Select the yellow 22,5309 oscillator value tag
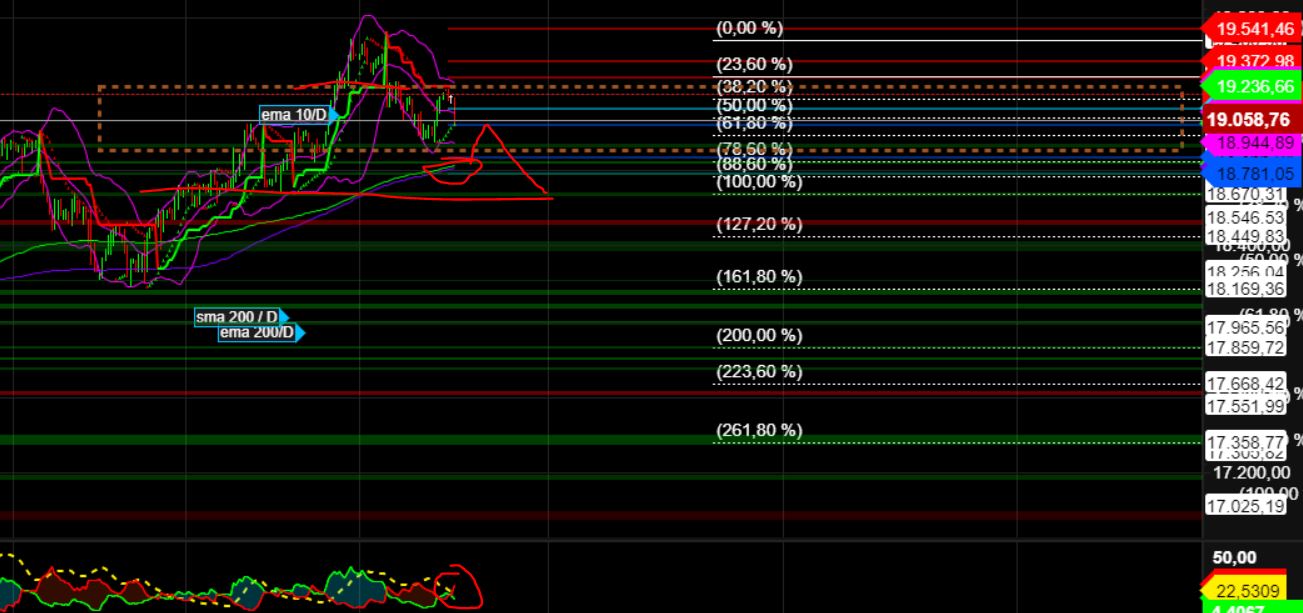Screen dimensions: 1303x613 pos(1248,591)
